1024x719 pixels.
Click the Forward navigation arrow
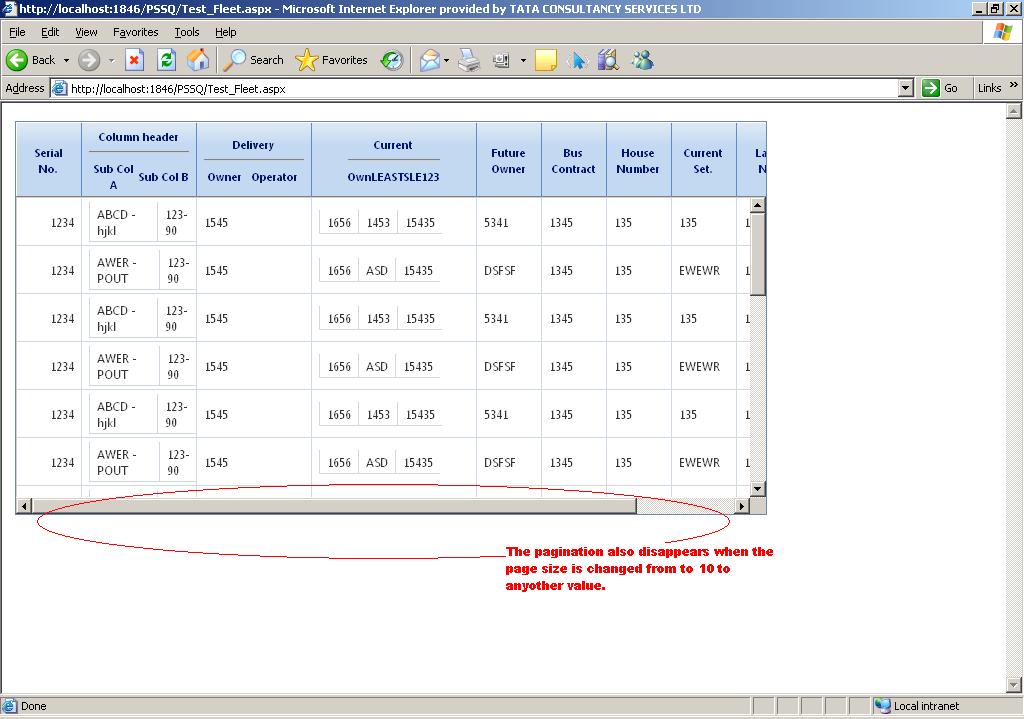pyautogui.click(x=89, y=60)
